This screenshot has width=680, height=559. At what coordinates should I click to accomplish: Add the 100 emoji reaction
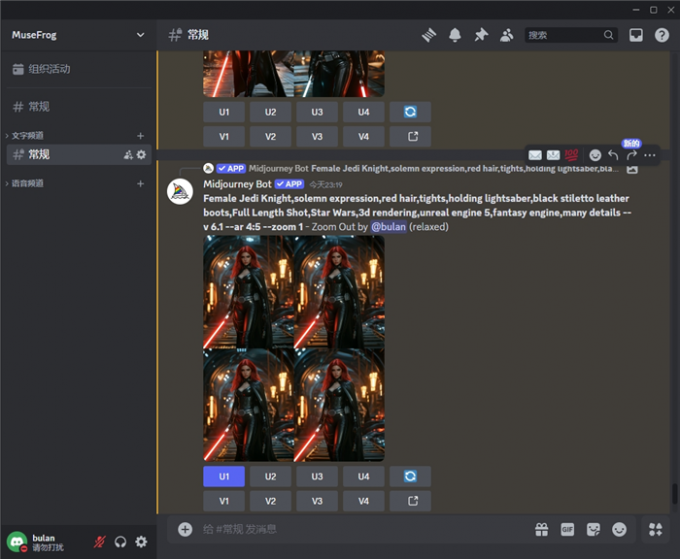(571, 155)
